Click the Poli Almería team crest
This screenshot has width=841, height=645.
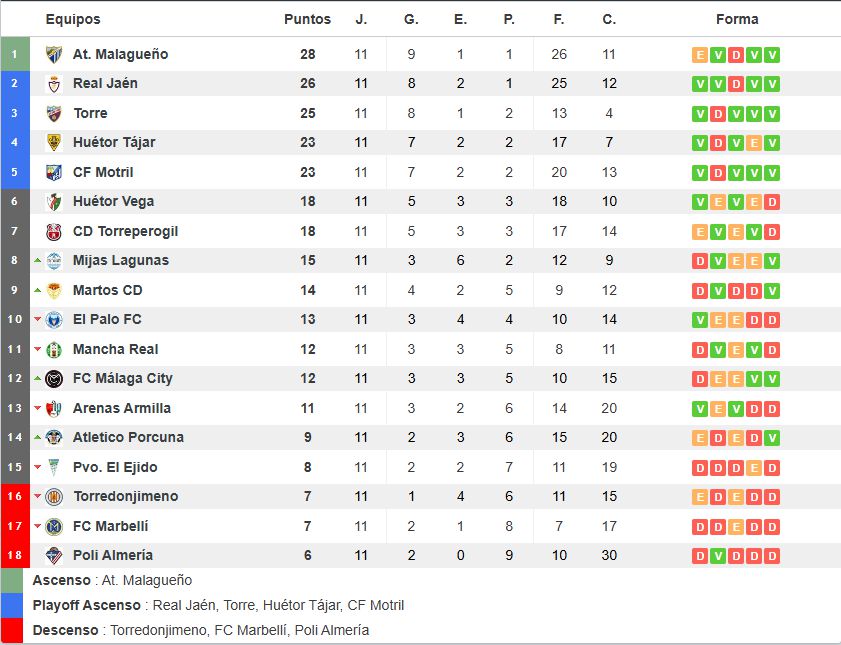point(54,555)
